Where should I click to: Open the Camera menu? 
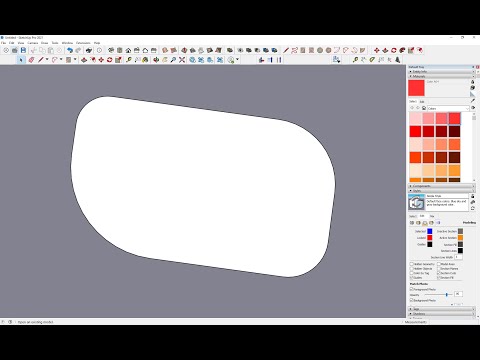pyautogui.click(x=33, y=43)
